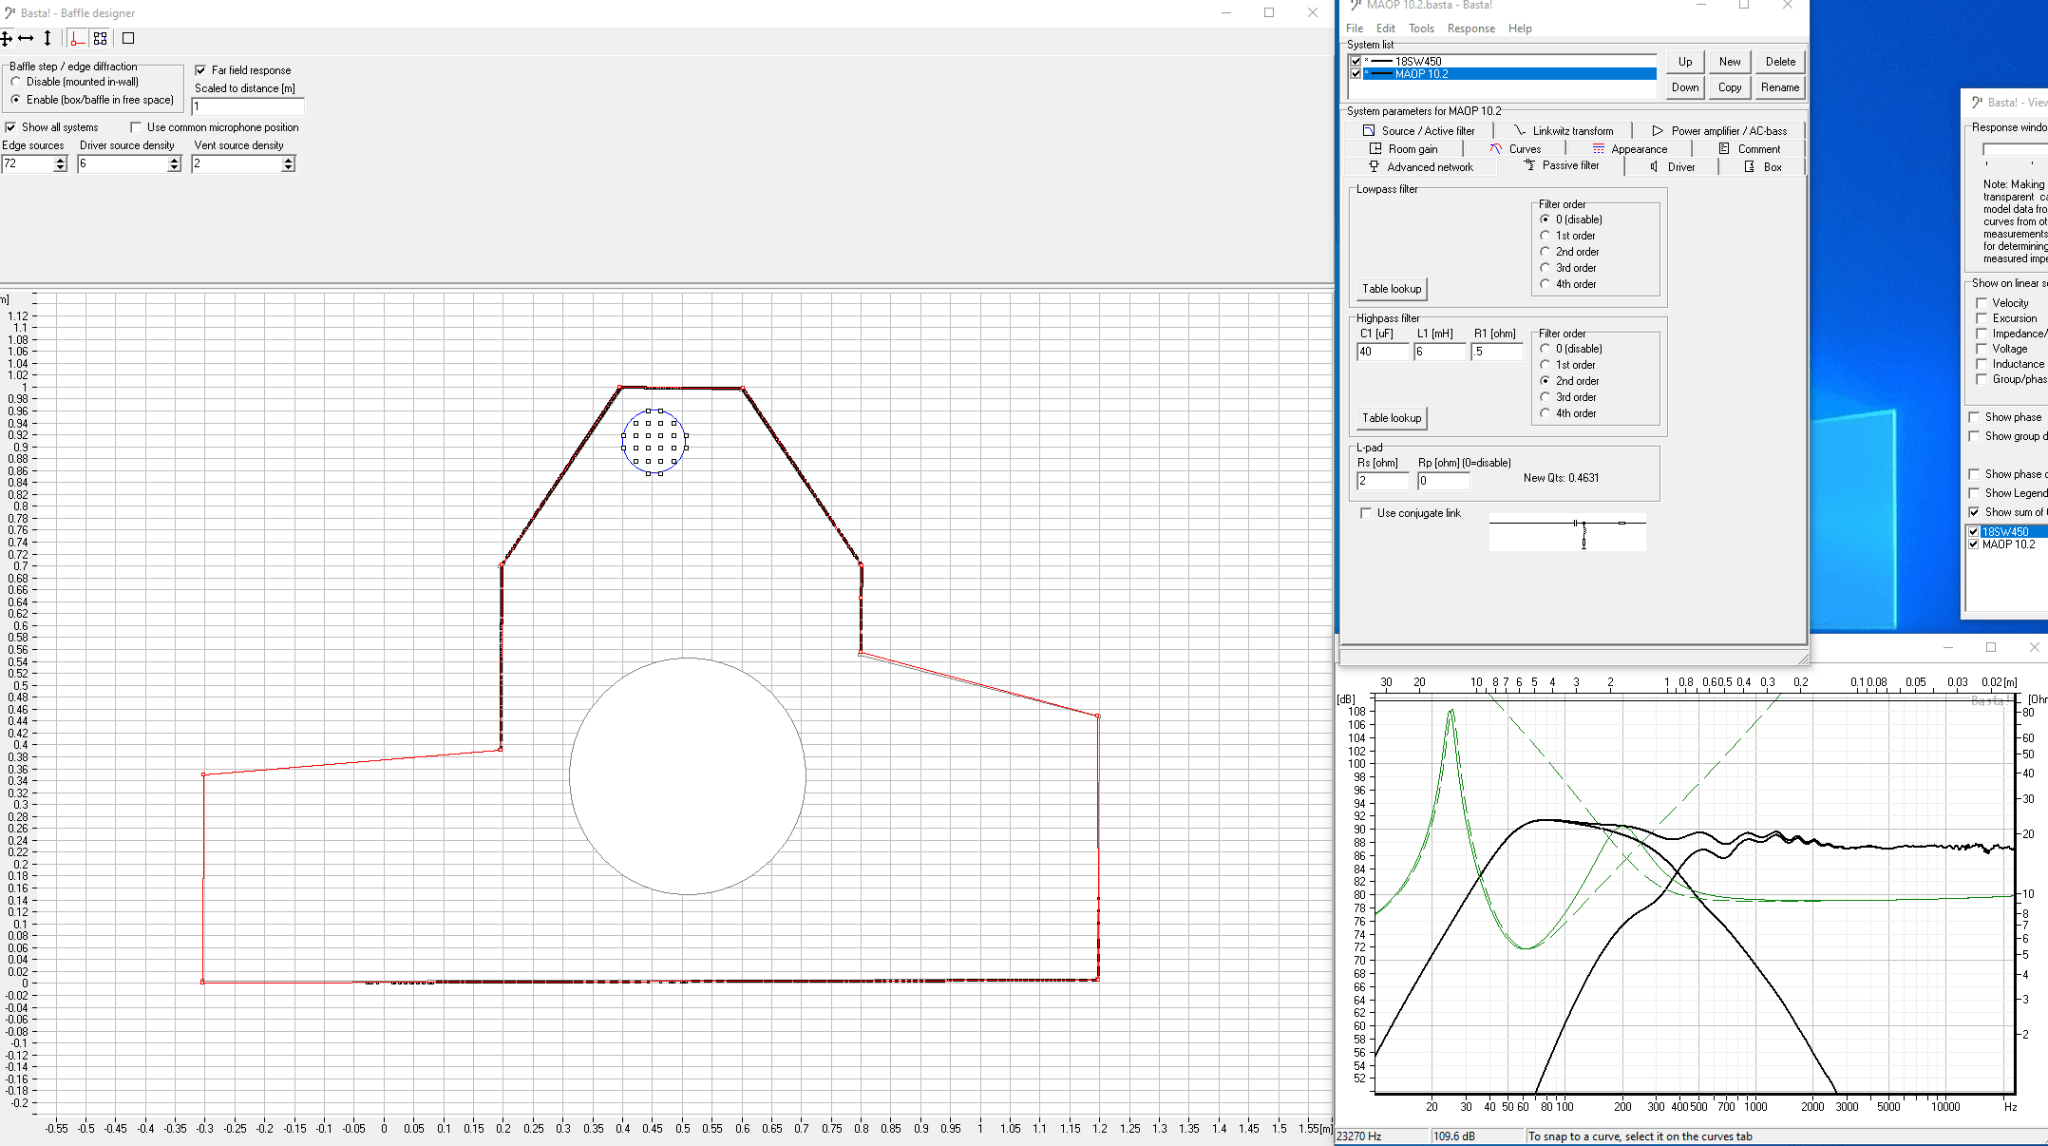
Task: Open the Curves tab
Action: tap(1515, 149)
